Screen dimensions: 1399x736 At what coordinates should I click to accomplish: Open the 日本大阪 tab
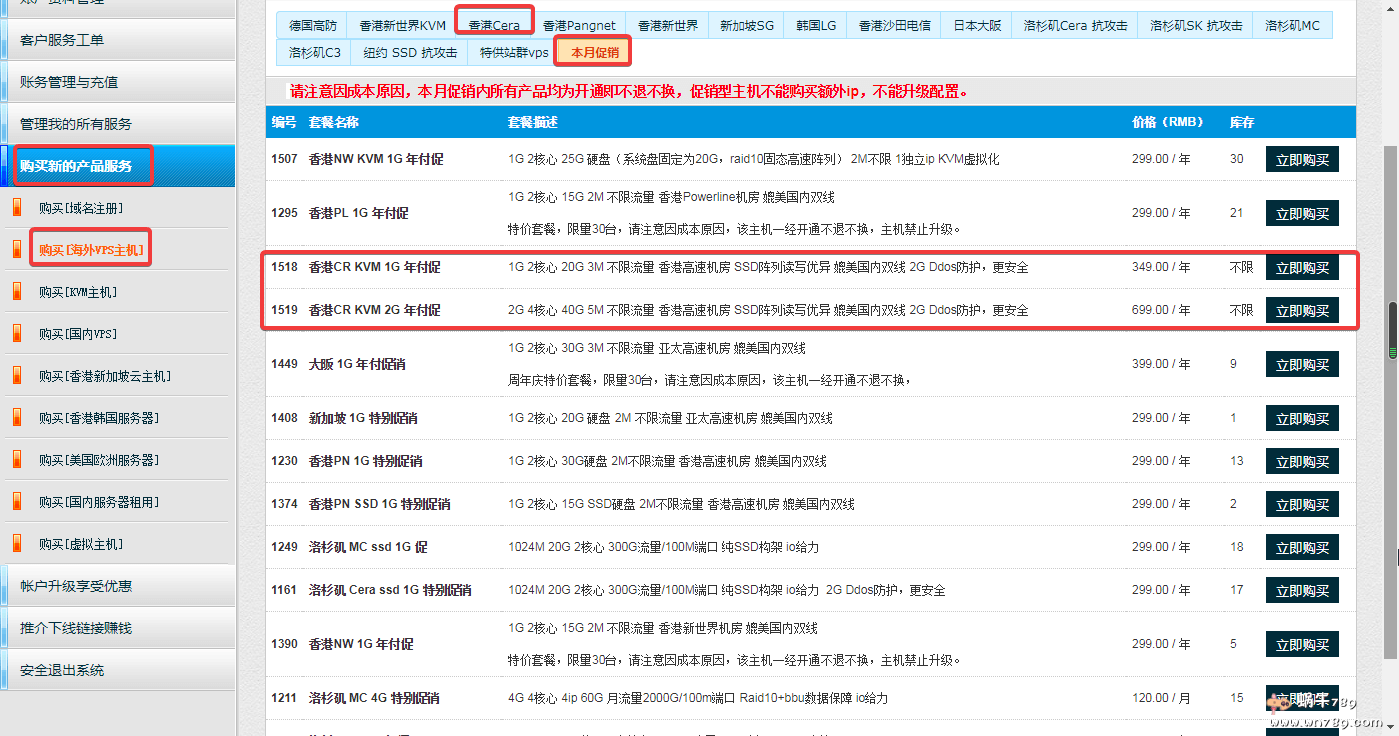click(x=975, y=25)
